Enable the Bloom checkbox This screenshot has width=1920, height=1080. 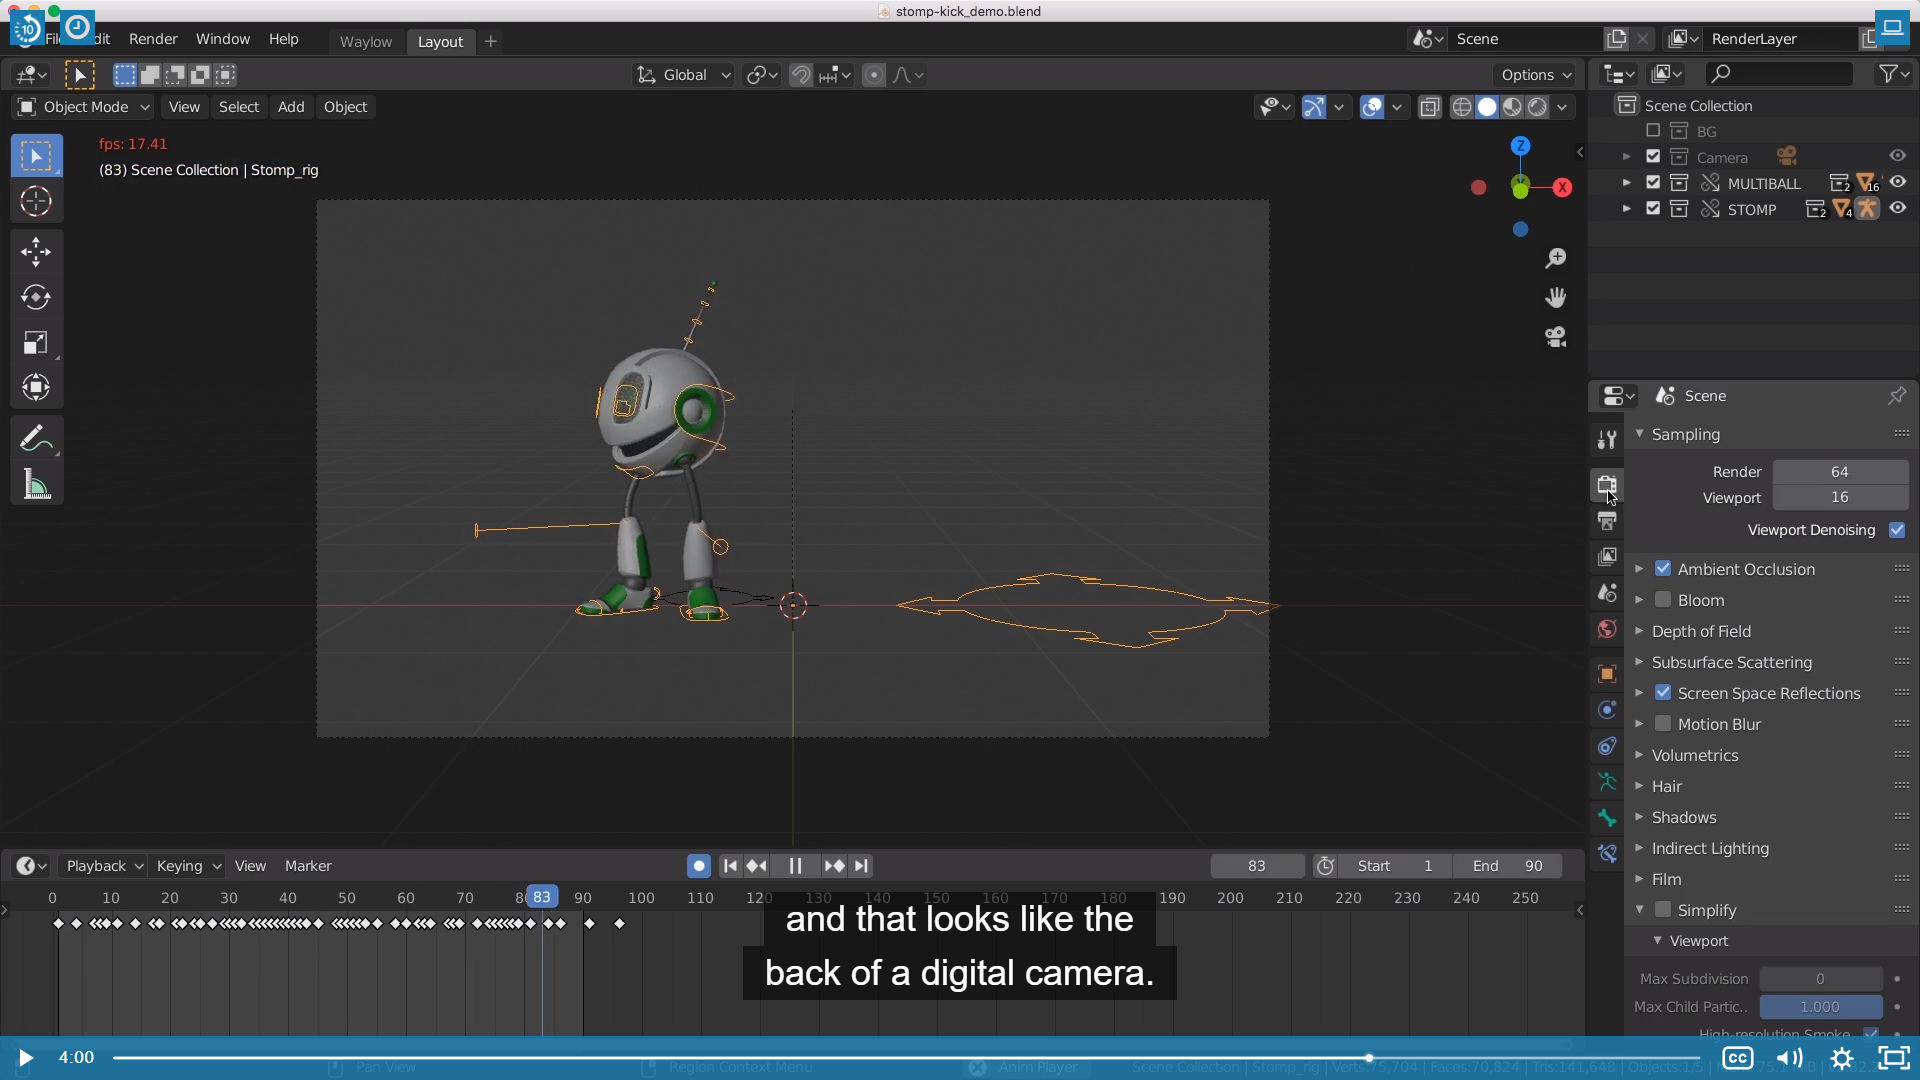1663,600
